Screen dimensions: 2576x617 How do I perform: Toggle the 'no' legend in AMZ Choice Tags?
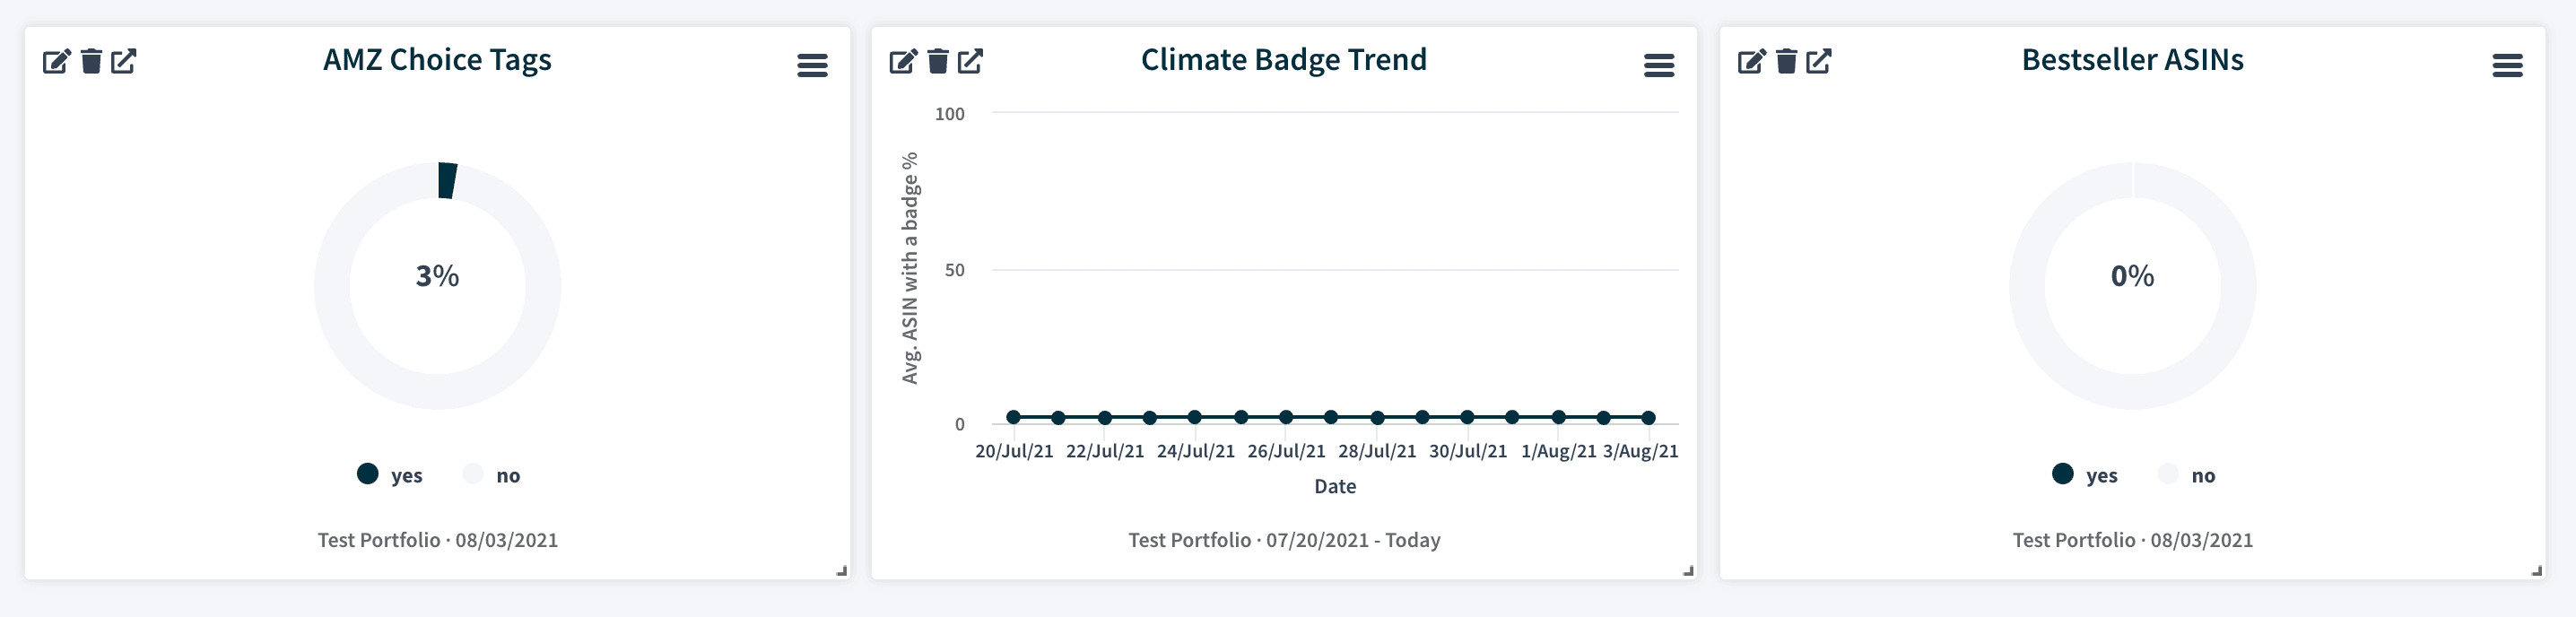coord(493,475)
